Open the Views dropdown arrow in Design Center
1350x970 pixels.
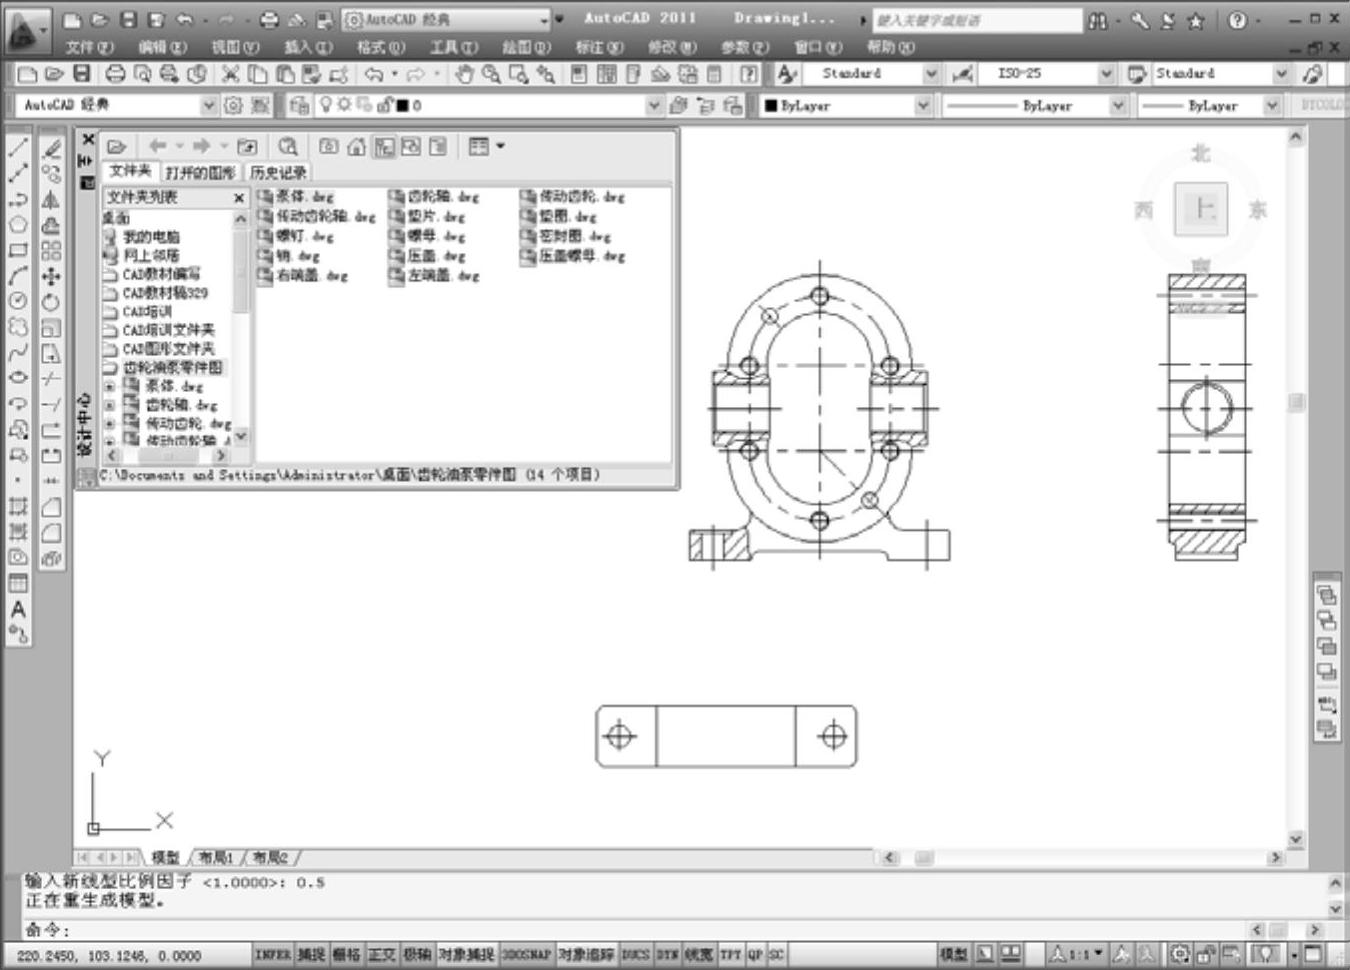click(501, 147)
